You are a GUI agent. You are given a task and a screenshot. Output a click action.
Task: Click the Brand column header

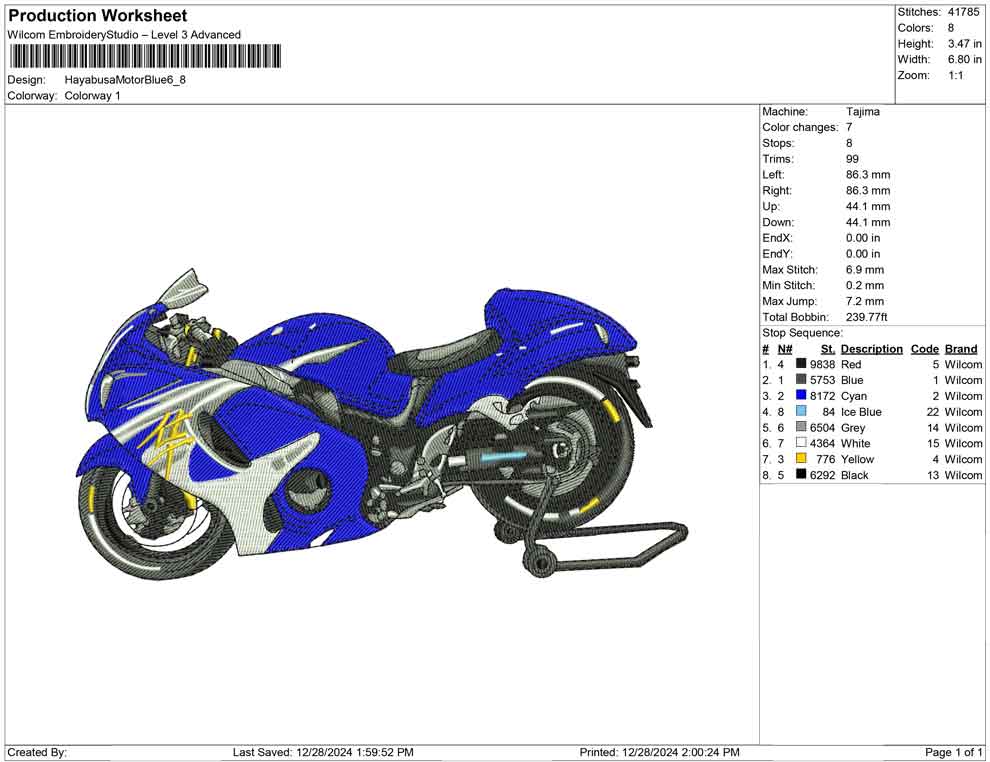pos(960,348)
